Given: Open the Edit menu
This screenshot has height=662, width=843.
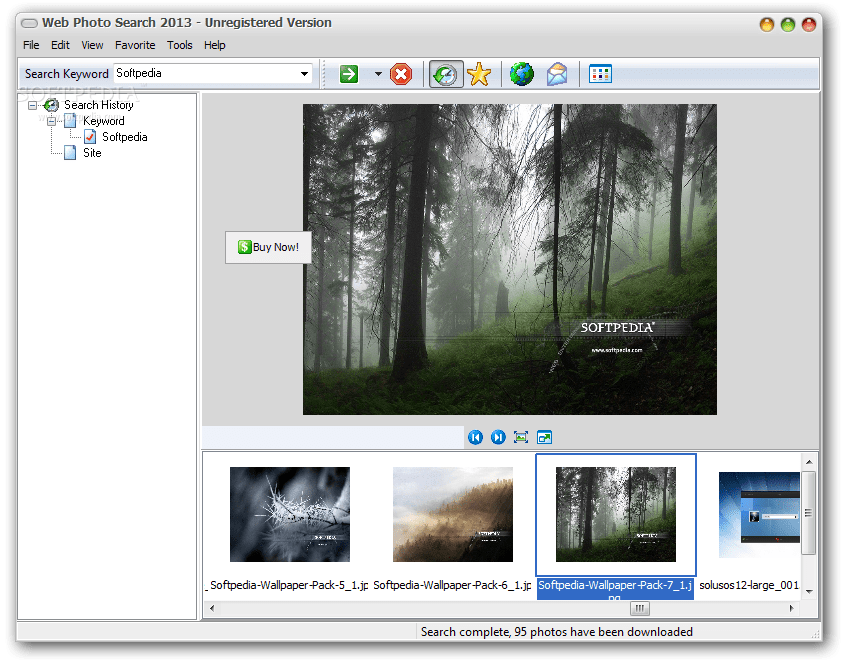Looking at the screenshot, I should 60,45.
